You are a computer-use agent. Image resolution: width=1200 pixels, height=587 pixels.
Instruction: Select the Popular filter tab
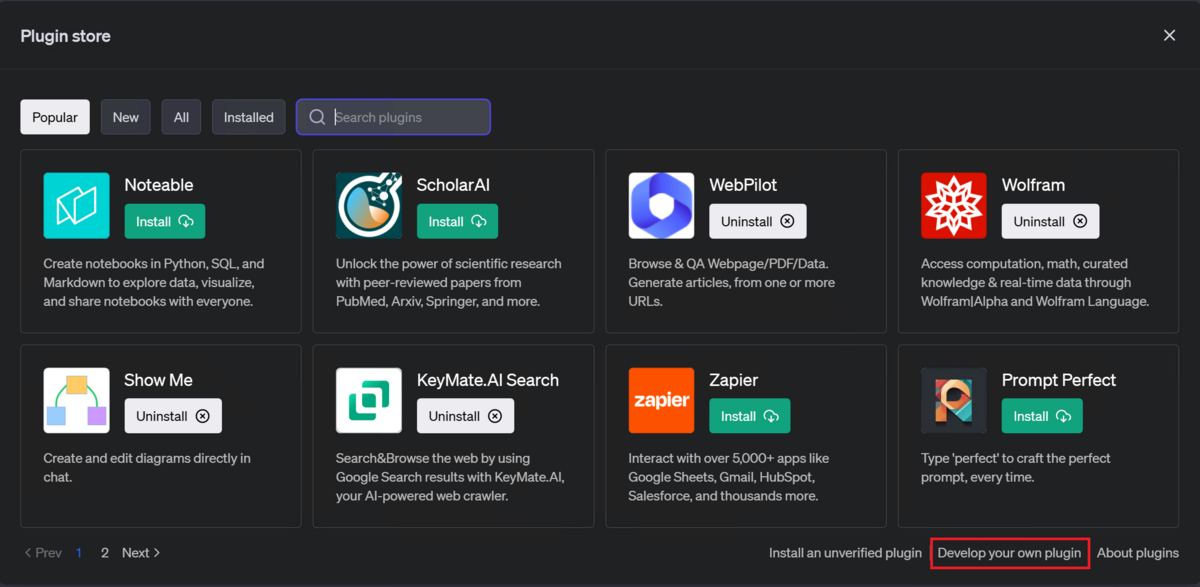[55, 117]
